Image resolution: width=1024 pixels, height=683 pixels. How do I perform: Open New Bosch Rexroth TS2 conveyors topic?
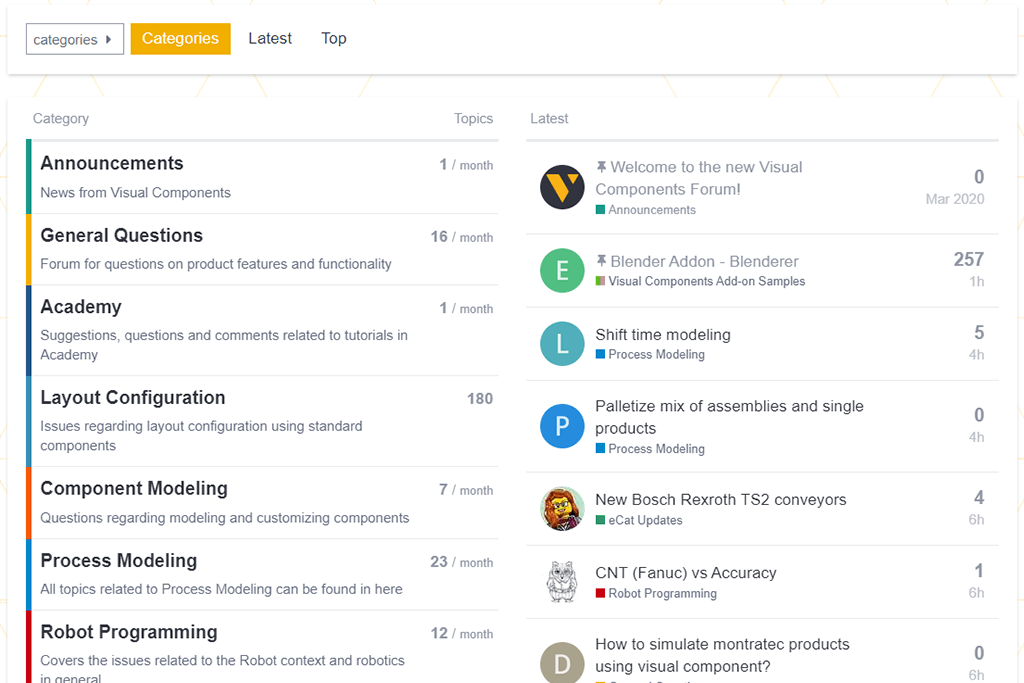click(x=720, y=500)
